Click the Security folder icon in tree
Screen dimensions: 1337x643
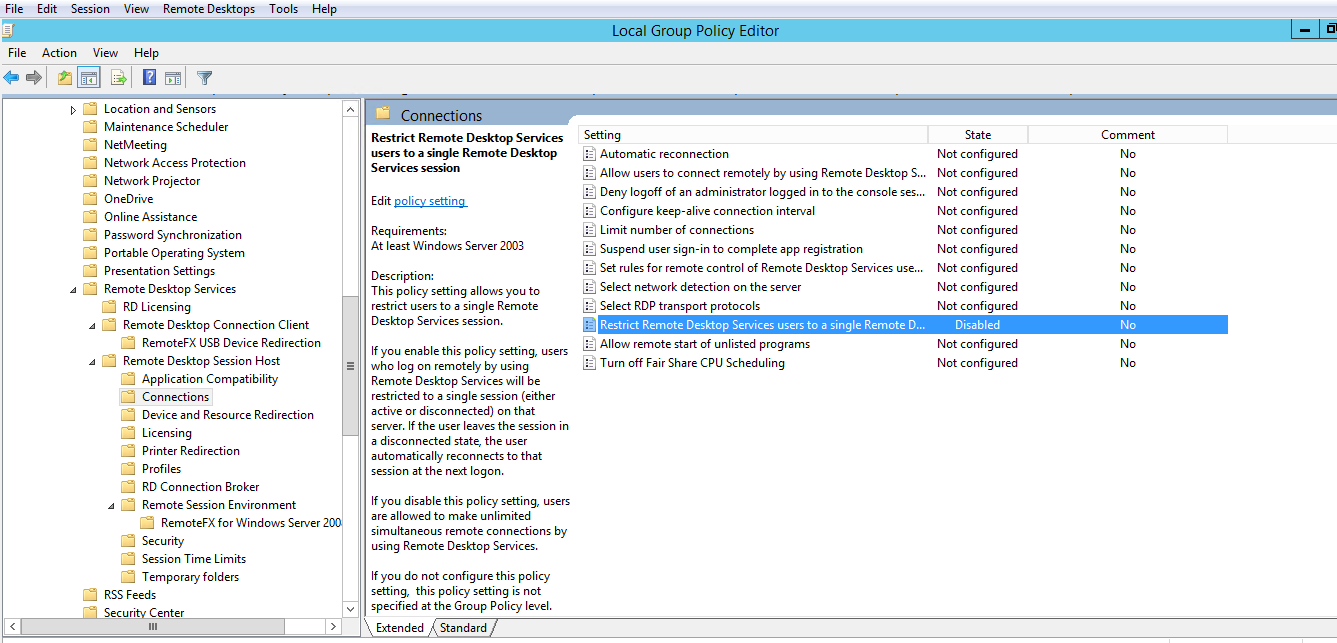coord(127,541)
